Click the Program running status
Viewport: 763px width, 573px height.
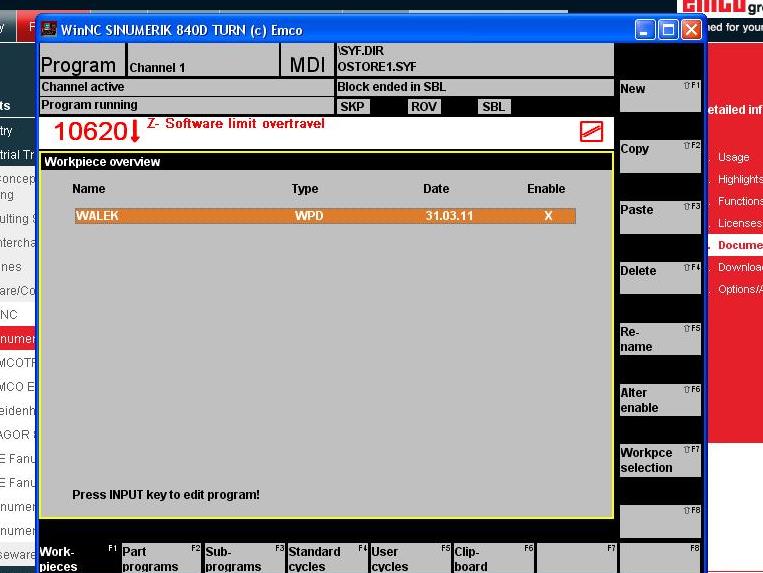186,105
